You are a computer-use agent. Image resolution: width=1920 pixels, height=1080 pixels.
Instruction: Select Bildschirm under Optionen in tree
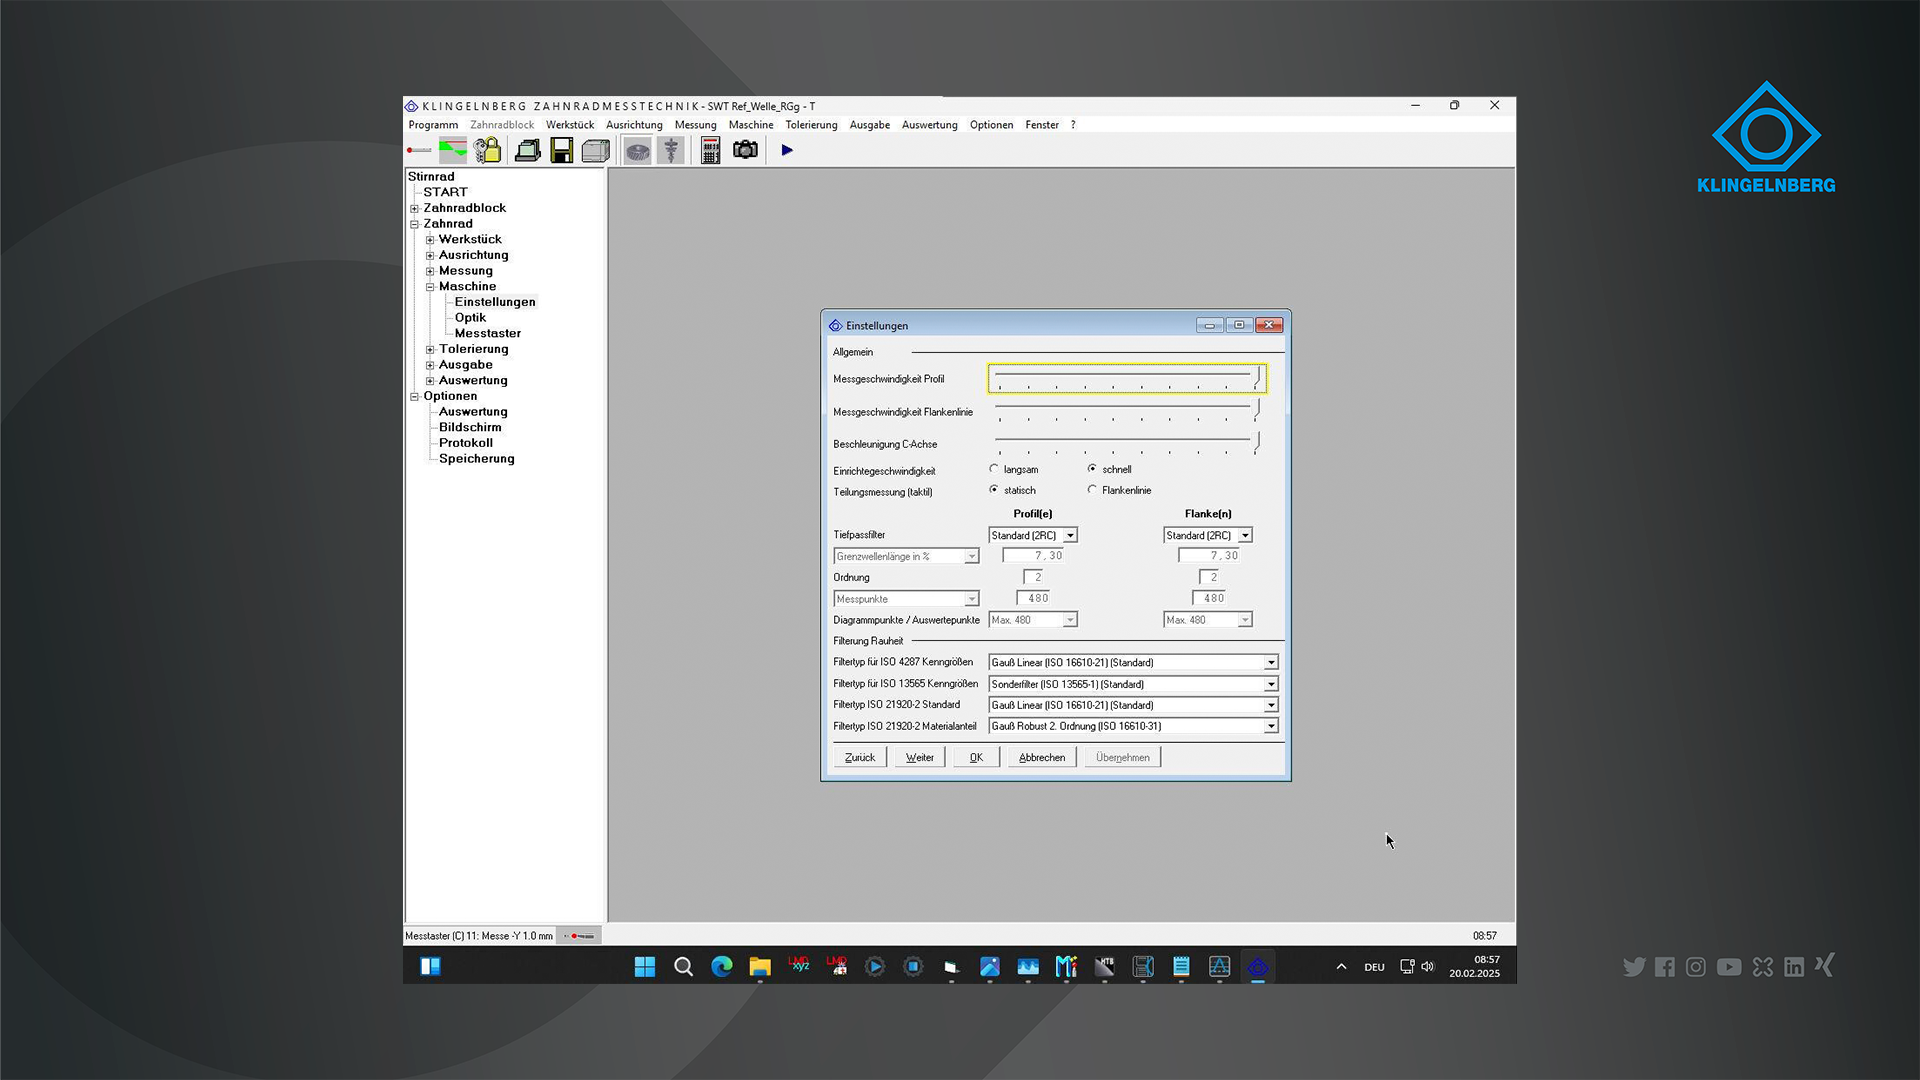click(x=470, y=427)
